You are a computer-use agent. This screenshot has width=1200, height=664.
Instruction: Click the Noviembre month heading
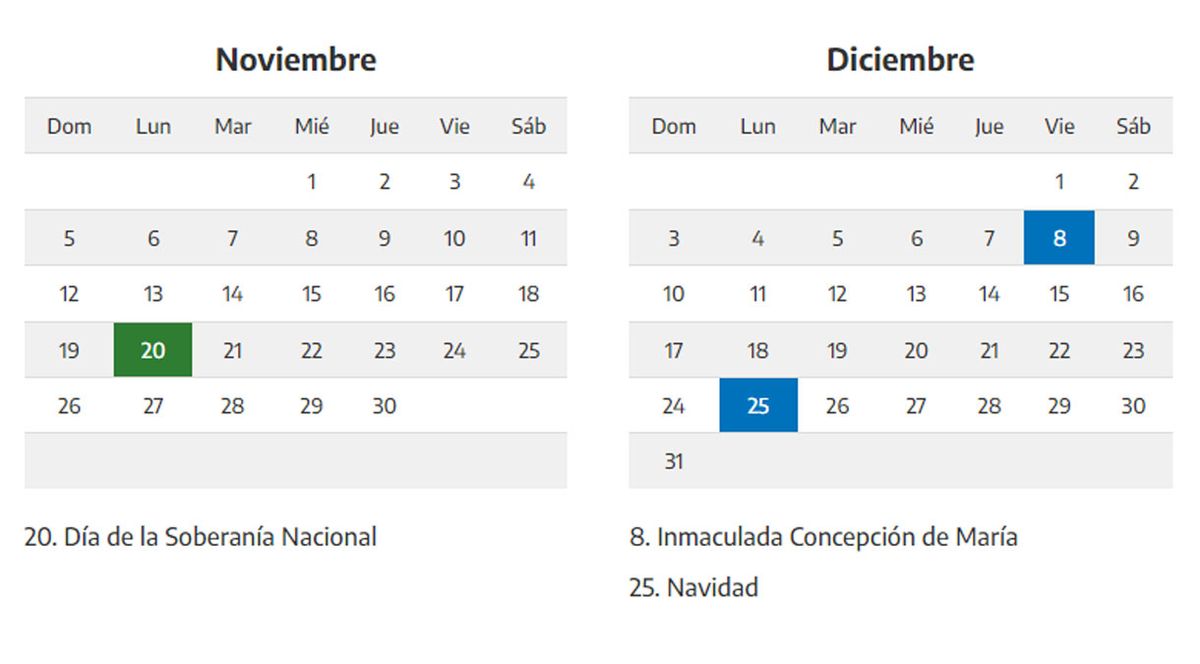(296, 60)
